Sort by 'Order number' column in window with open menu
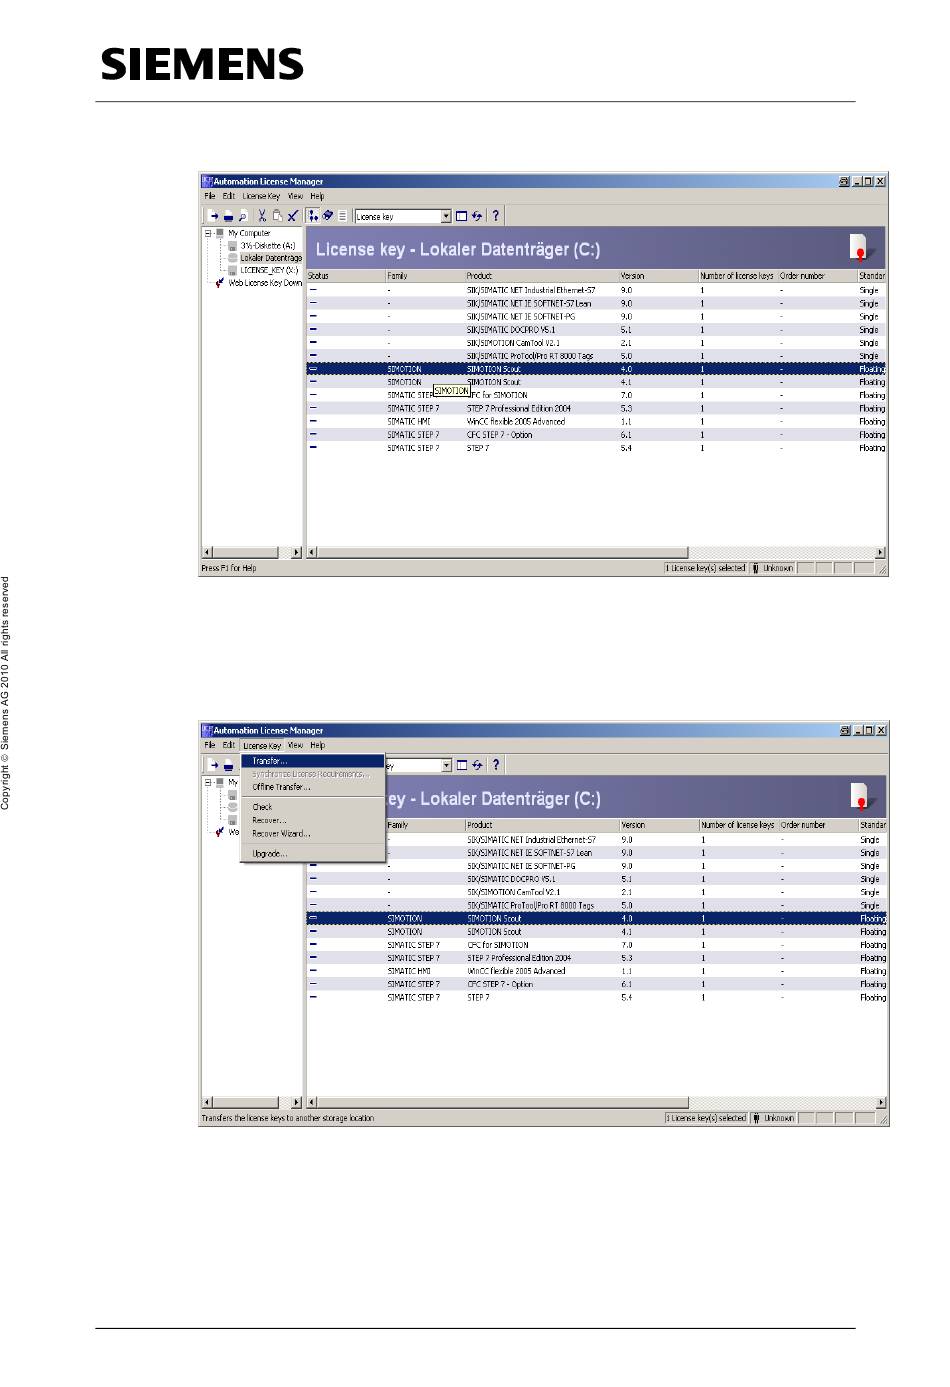Screen dimensions: 950x1387 pyautogui.click(x=817, y=825)
